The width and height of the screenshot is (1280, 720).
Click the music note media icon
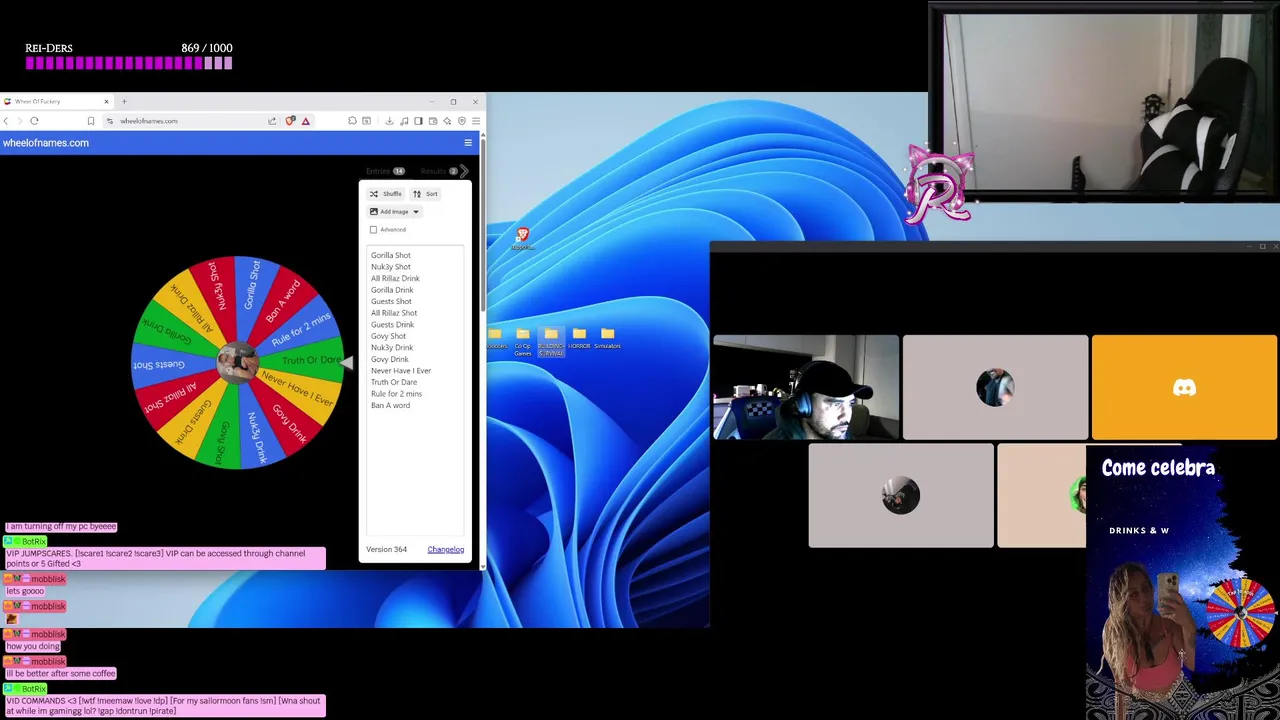pos(403,121)
